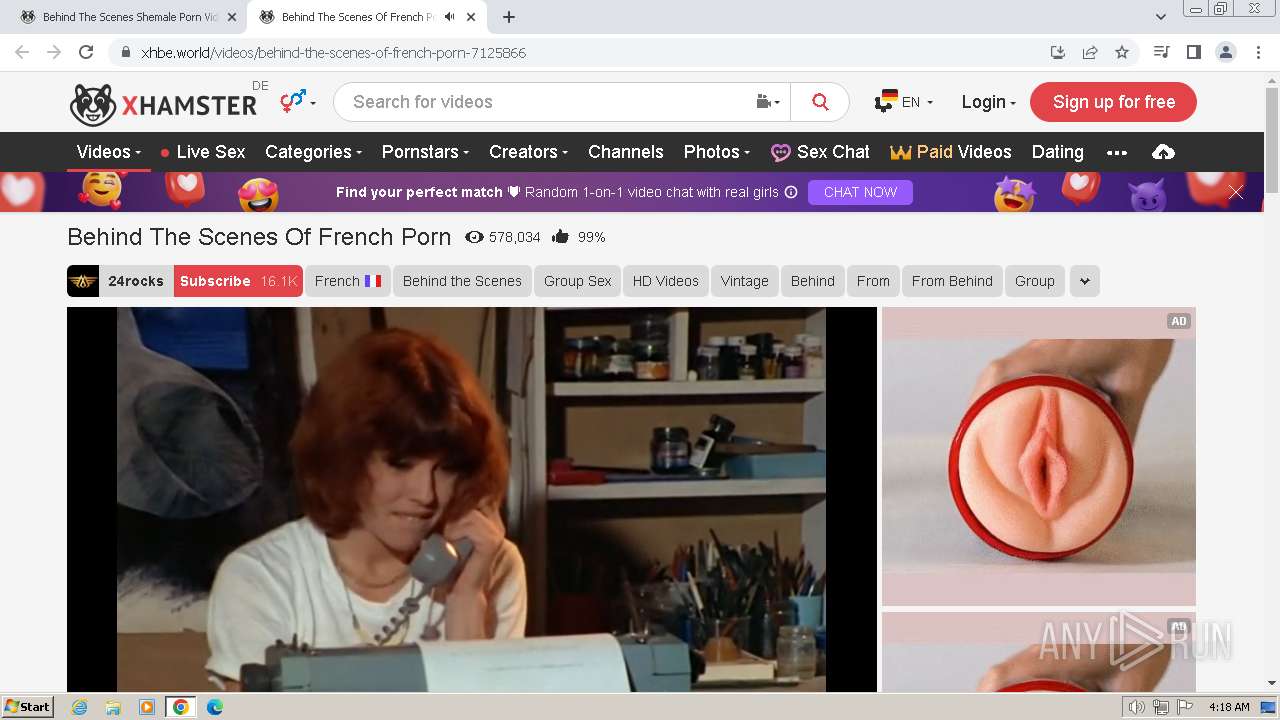Screen dimensions: 1280x720
Task: Open the Chrome three-dot menu
Action: [x=1257, y=52]
